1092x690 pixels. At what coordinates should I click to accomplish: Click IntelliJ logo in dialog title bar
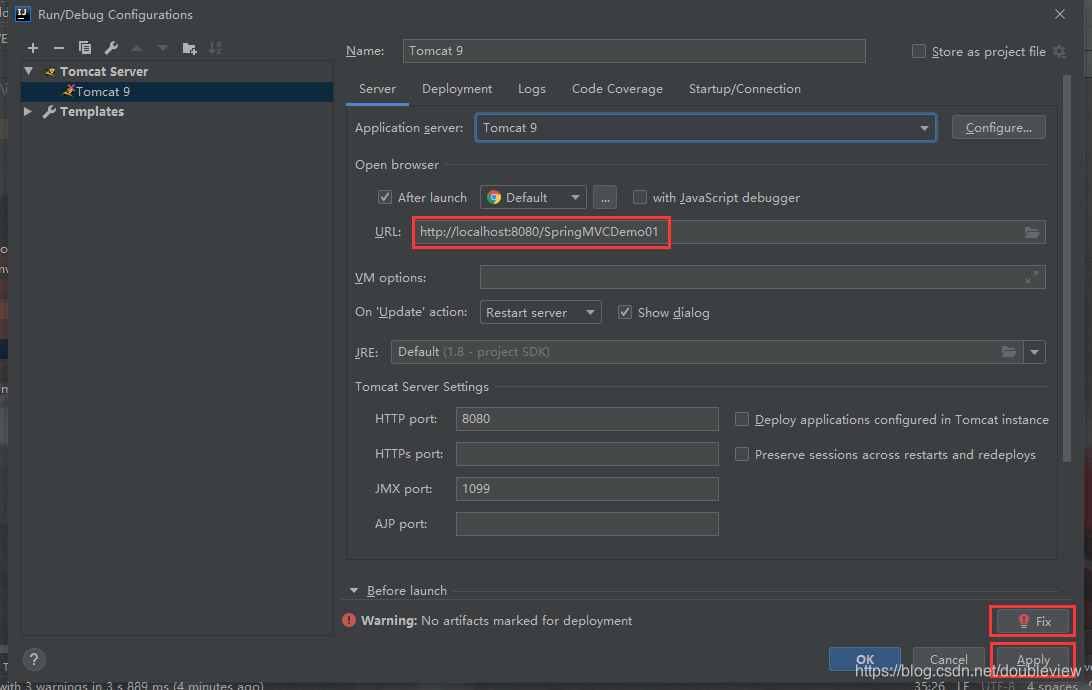coord(22,14)
